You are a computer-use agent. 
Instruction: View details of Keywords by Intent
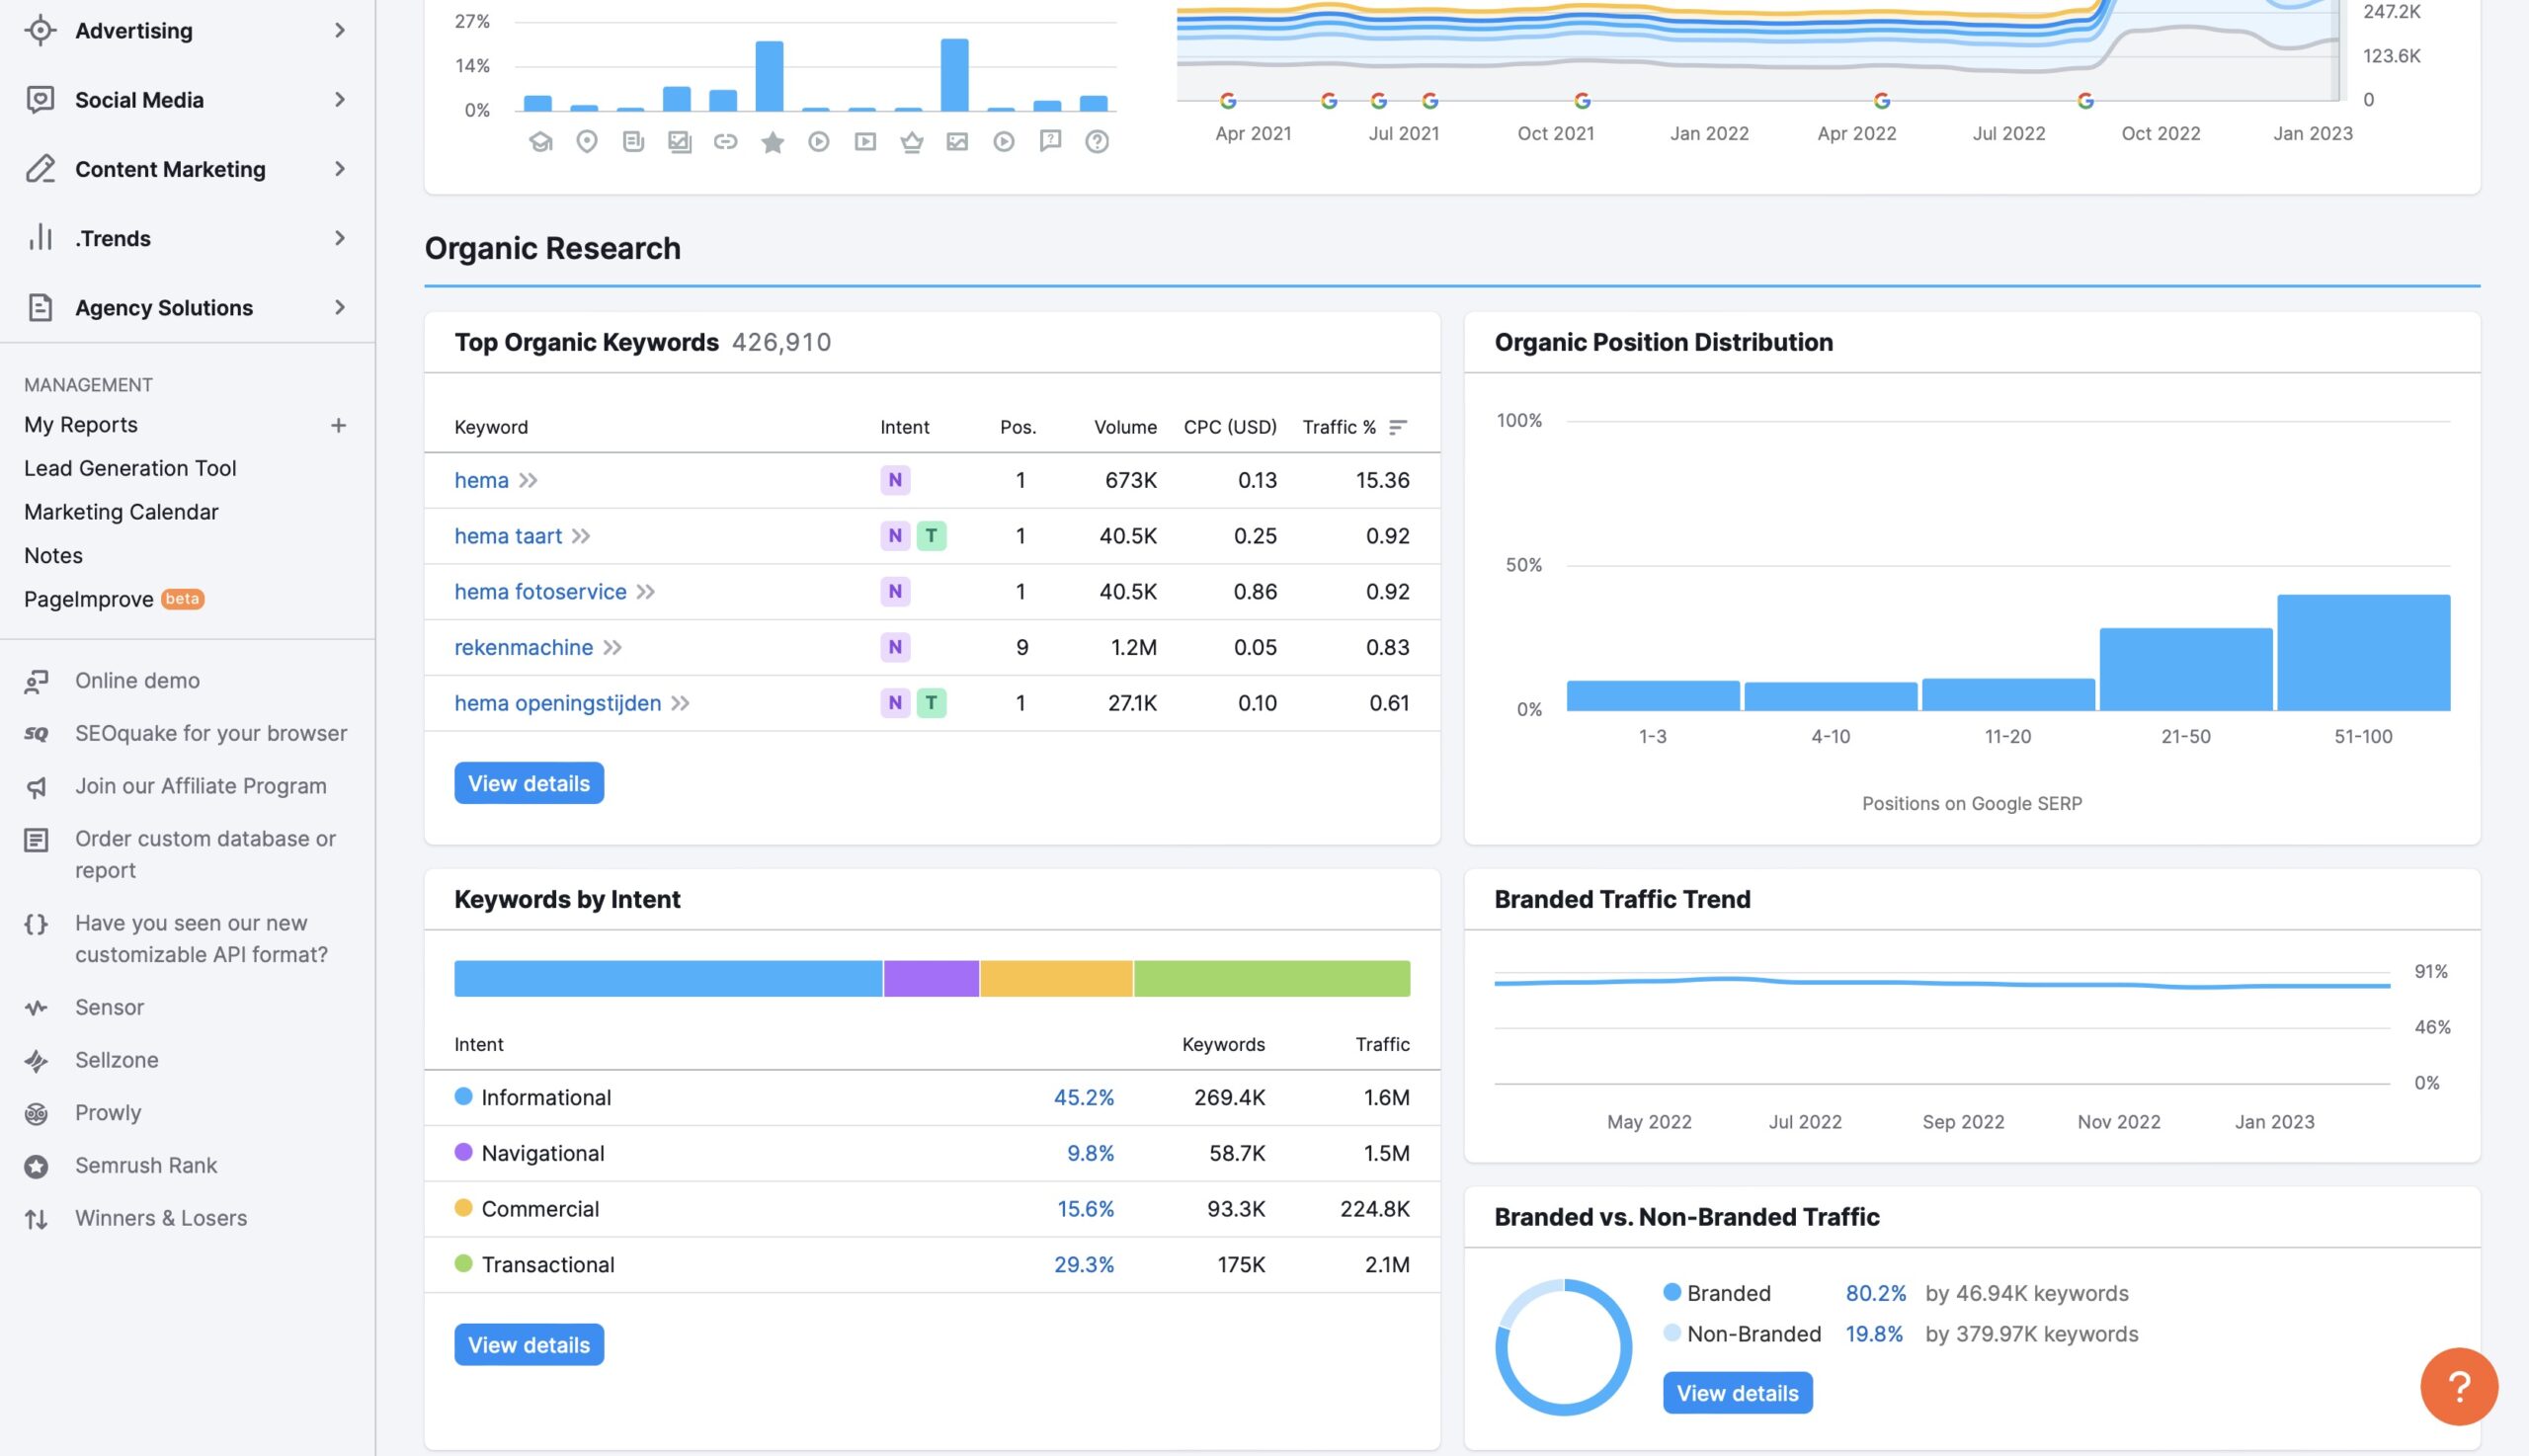[529, 1345]
